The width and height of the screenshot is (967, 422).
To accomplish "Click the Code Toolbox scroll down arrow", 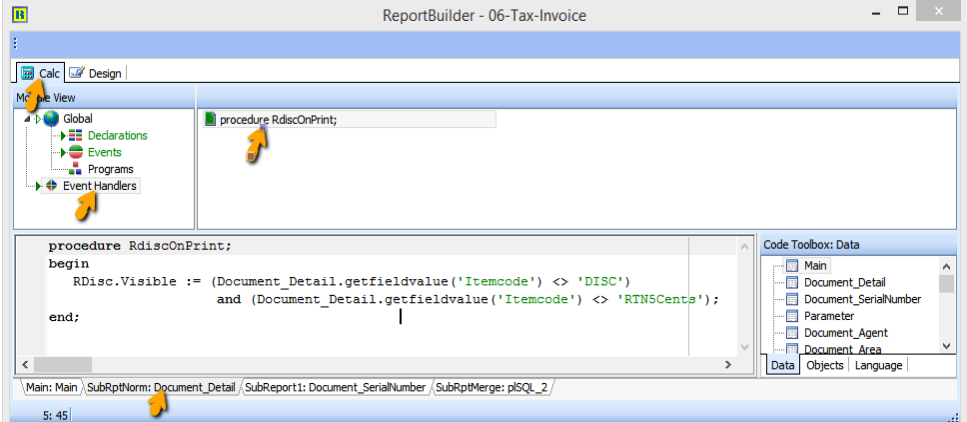I will (x=947, y=346).
